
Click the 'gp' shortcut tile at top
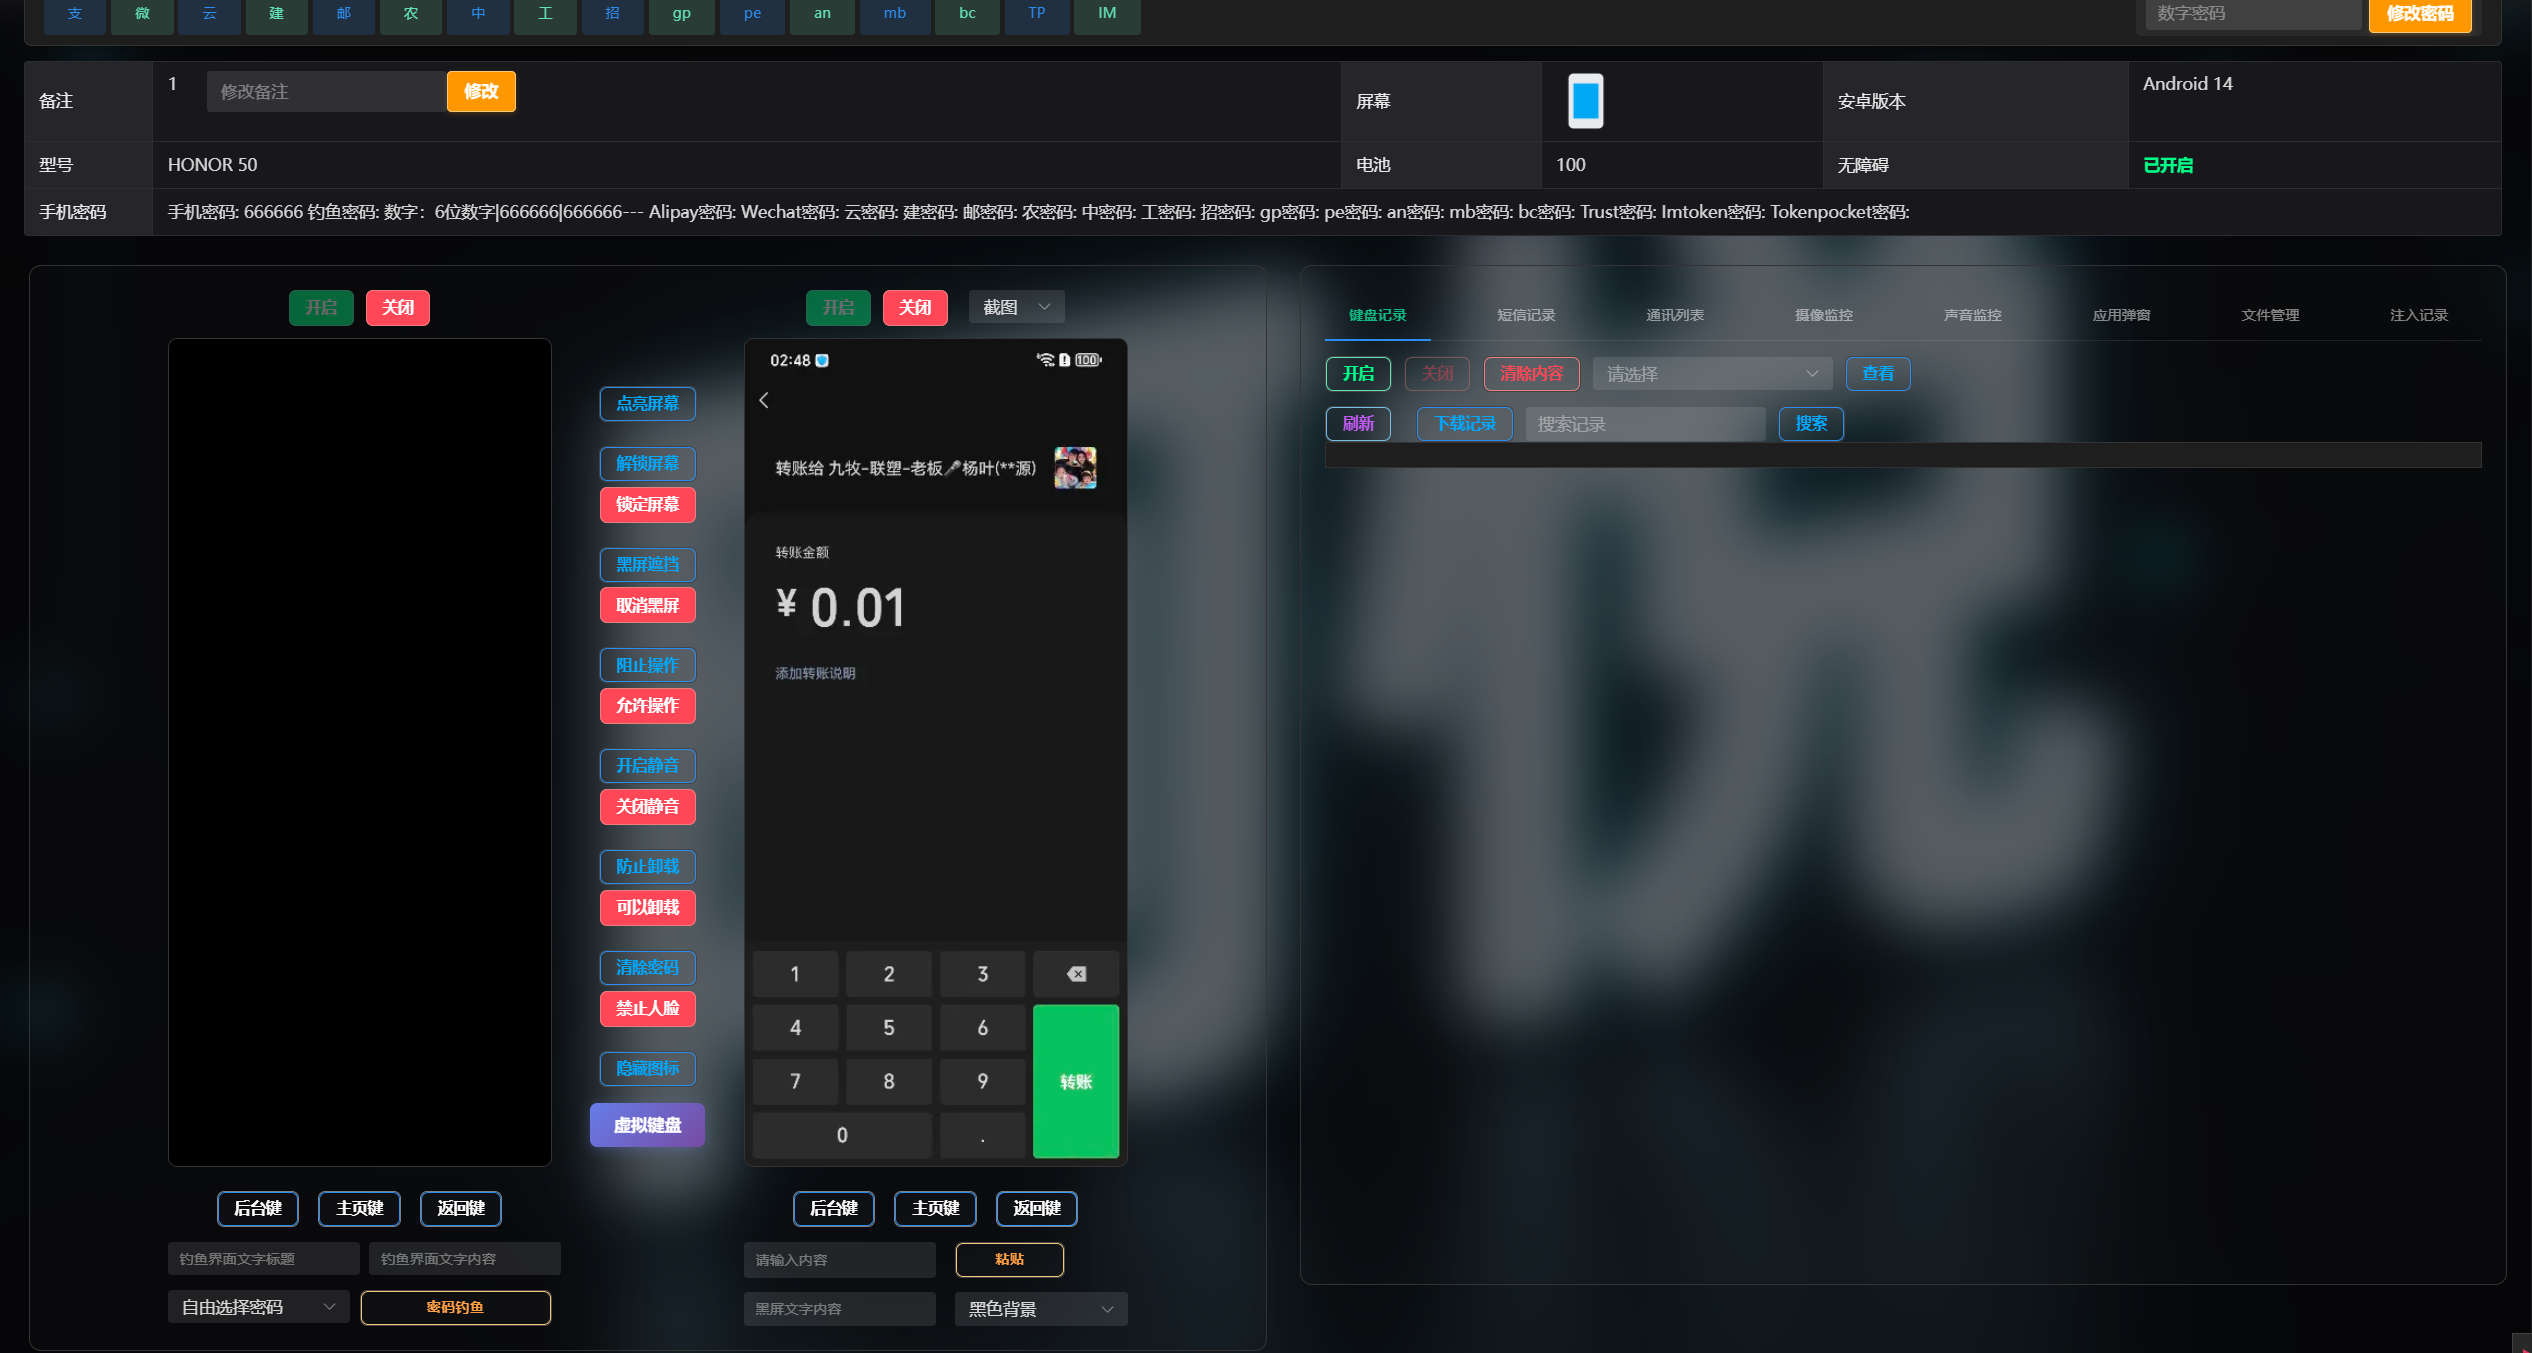coord(682,14)
